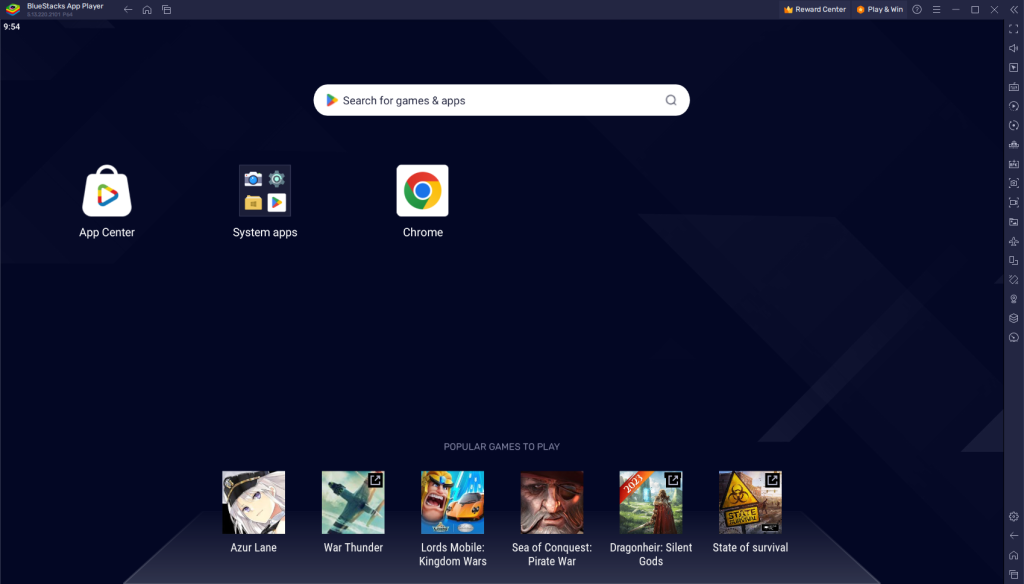Go to home using top bar icon
Viewport: 1024px width, 584px height.
[147, 9]
